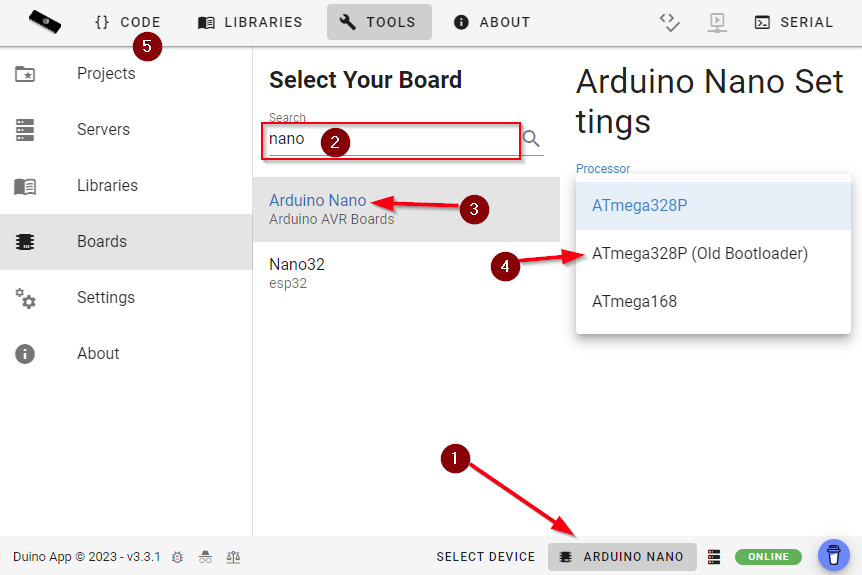Choose ATmega168 from the processor list
The width and height of the screenshot is (862, 575).
coord(634,301)
